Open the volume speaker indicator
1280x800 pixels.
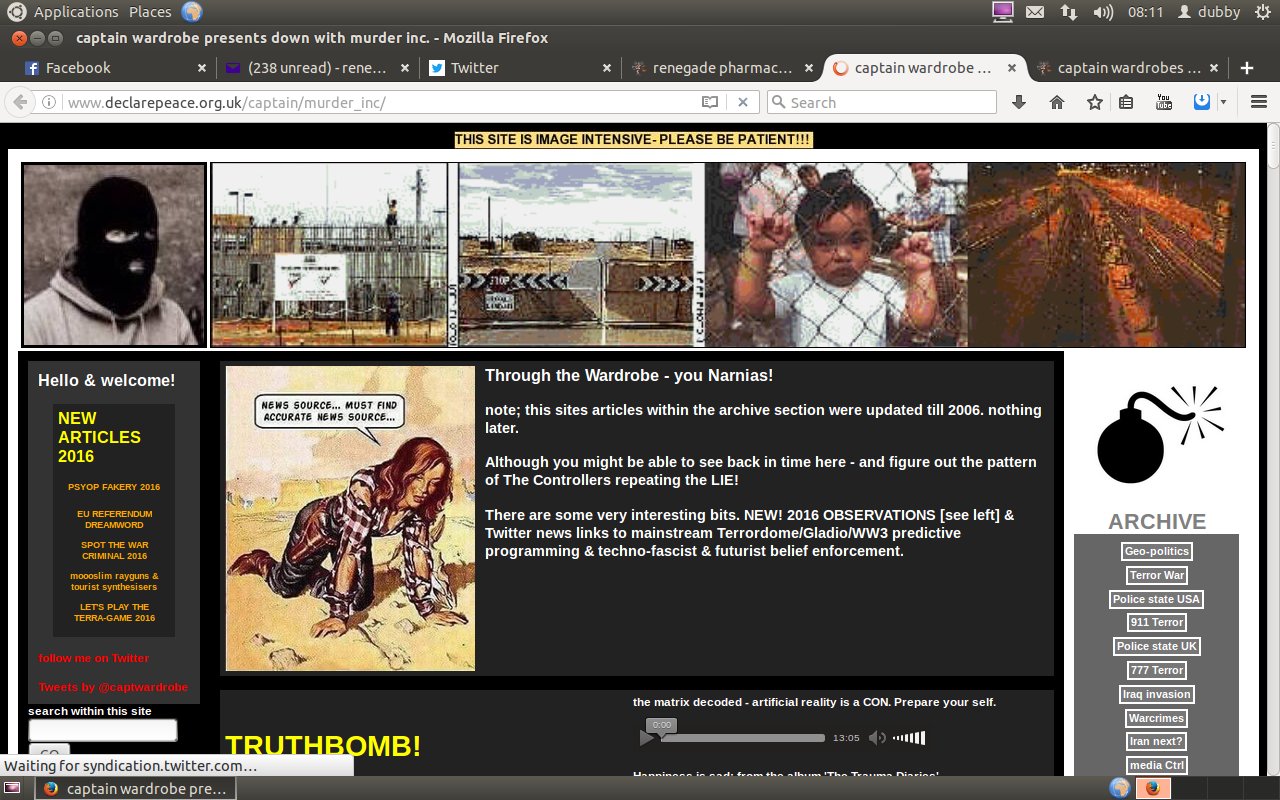coord(1103,12)
